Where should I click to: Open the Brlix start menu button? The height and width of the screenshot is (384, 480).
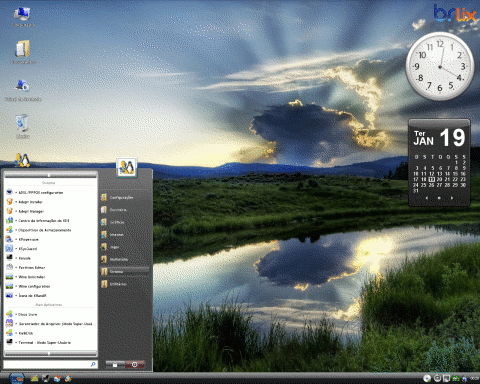[x=17, y=379]
